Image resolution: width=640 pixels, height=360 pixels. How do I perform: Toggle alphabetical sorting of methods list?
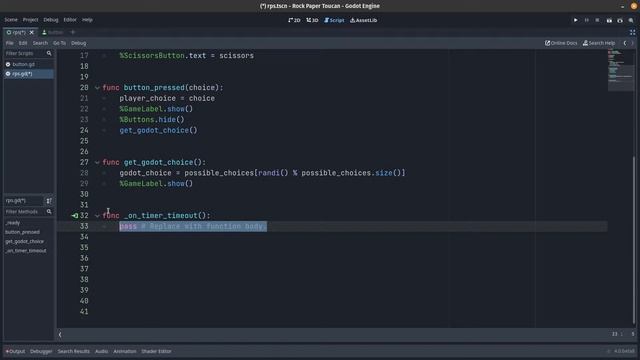pyautogui.click(x=49, y=201)
